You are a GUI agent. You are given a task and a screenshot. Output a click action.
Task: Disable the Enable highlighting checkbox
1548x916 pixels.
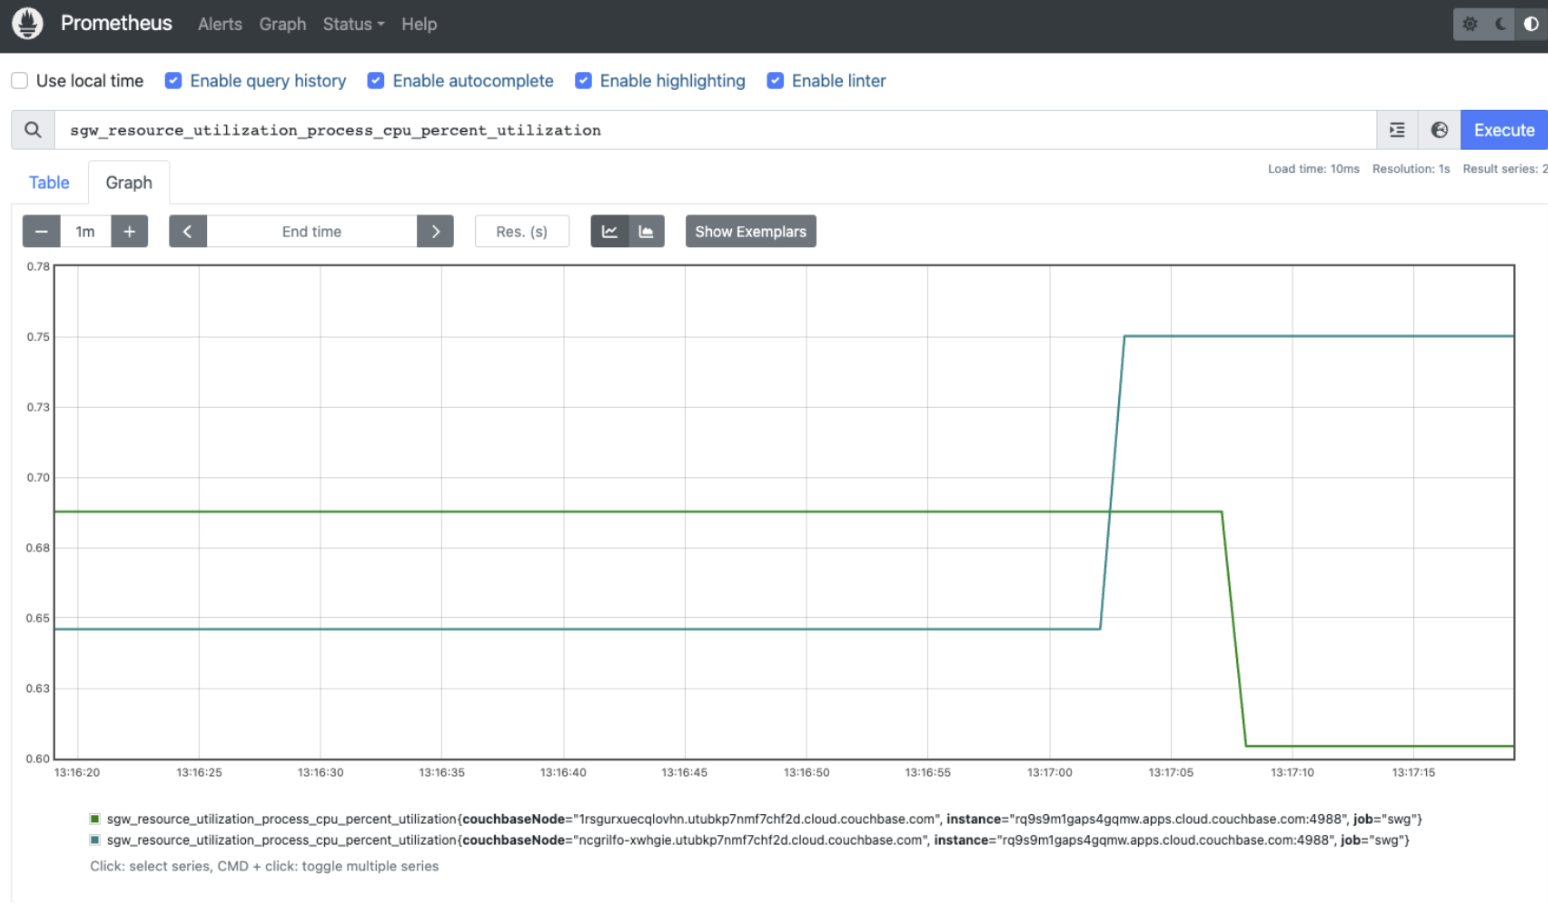tap(583, 80)
